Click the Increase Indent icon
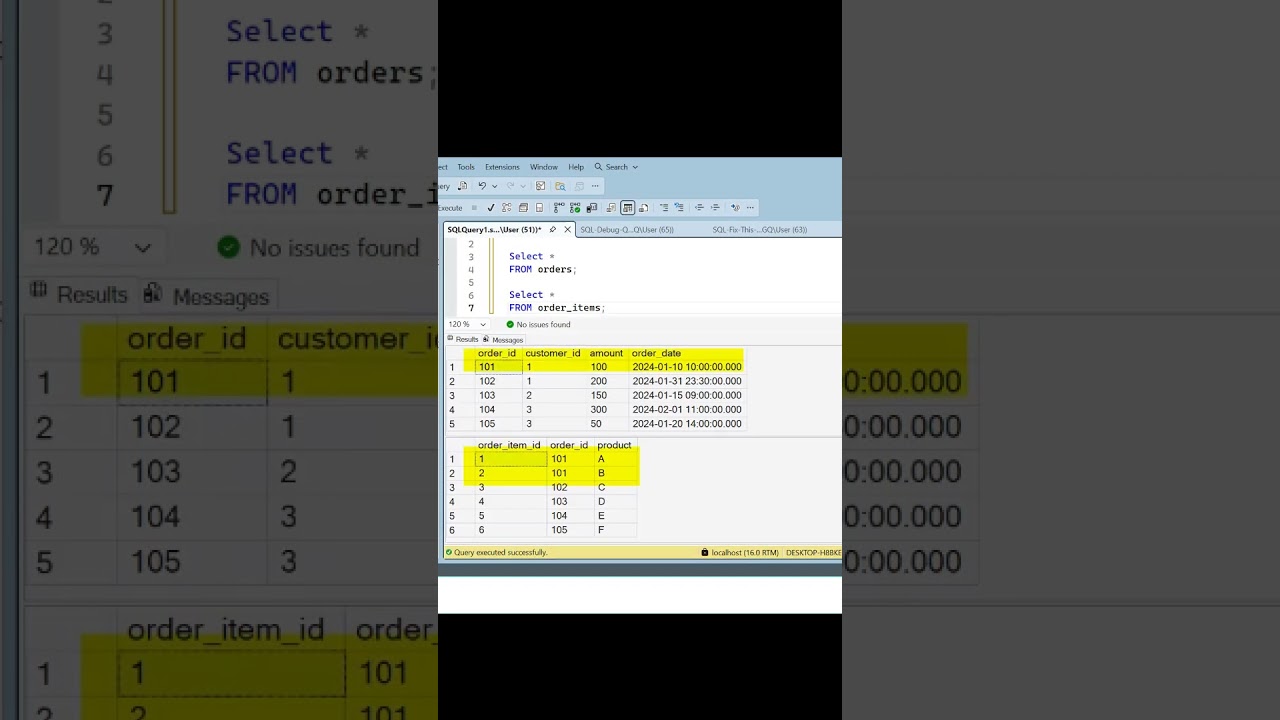The image size is (1280, 720). [x=715, y=208]
